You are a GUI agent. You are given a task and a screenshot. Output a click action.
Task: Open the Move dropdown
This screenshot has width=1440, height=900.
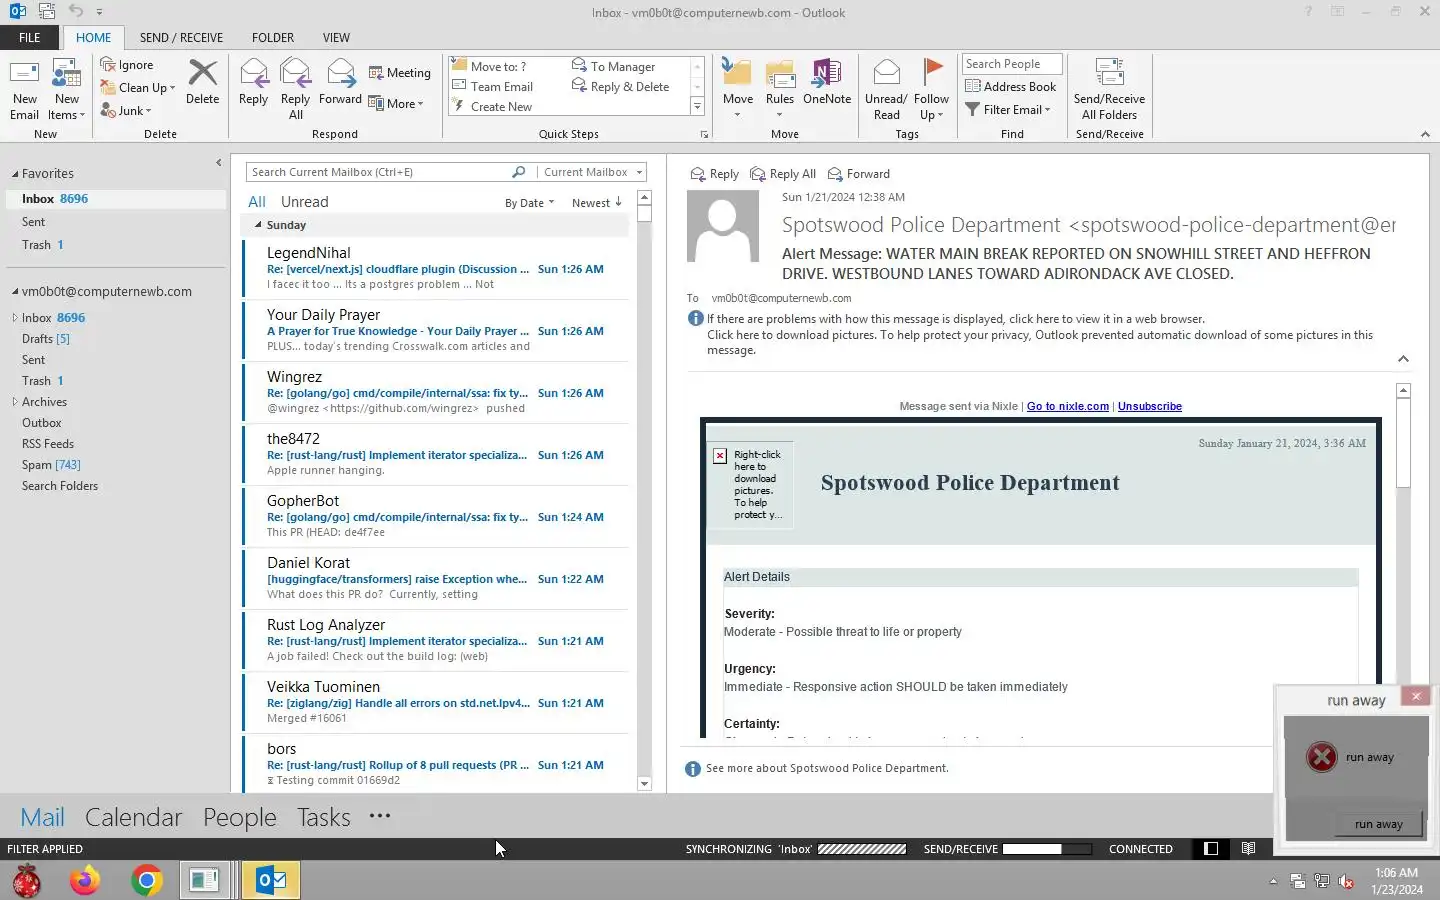737,89
